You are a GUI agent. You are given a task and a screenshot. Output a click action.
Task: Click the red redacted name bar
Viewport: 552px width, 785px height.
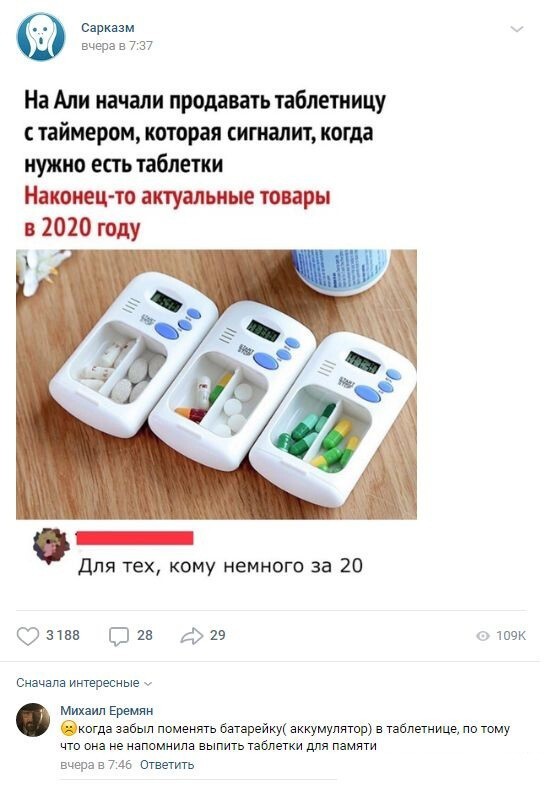point(135,538)
